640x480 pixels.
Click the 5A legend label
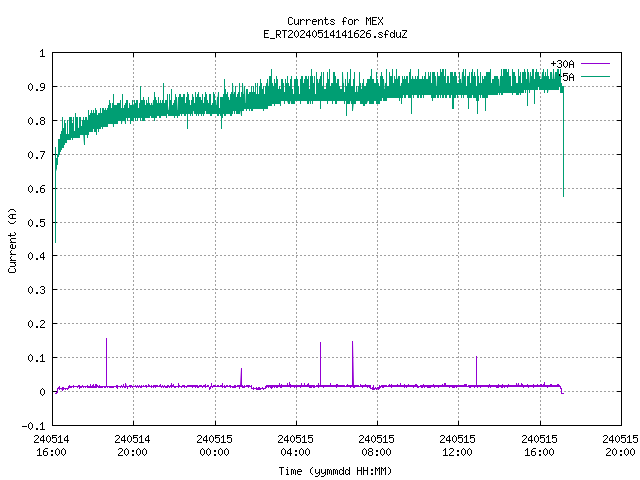(568, 77)
